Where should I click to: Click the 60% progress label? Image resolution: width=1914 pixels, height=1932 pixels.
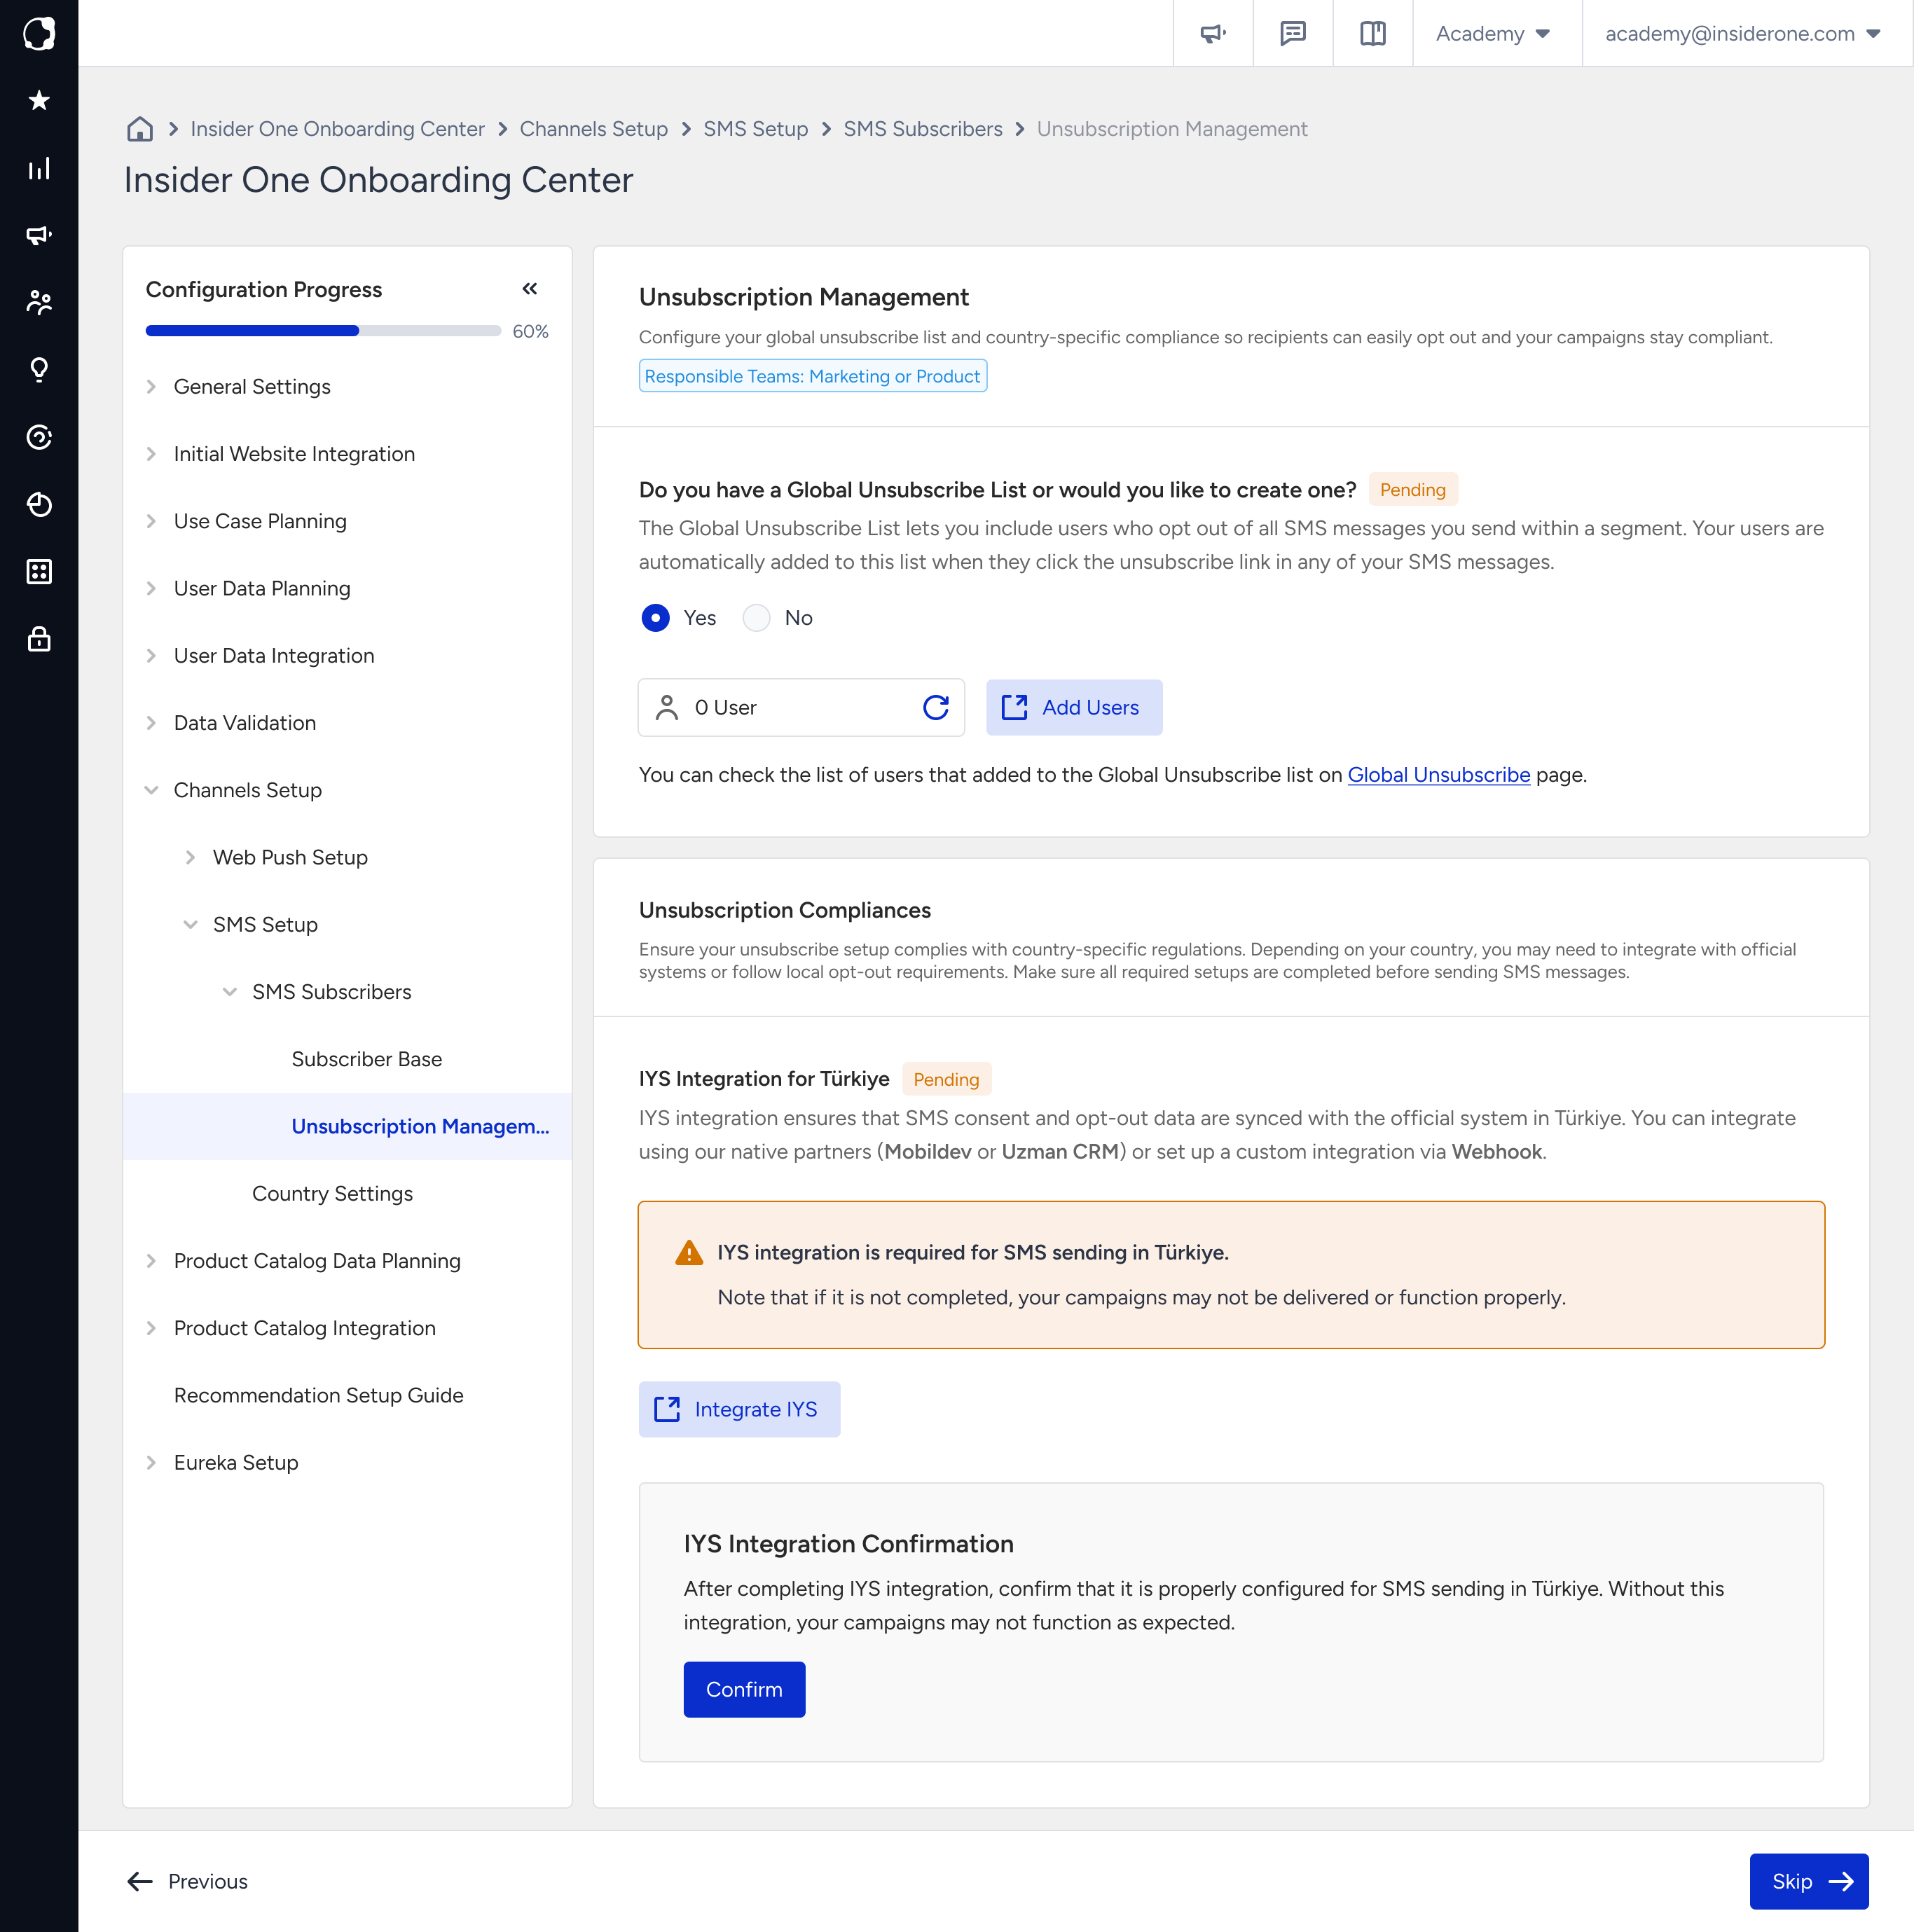[x=530, y=331]
